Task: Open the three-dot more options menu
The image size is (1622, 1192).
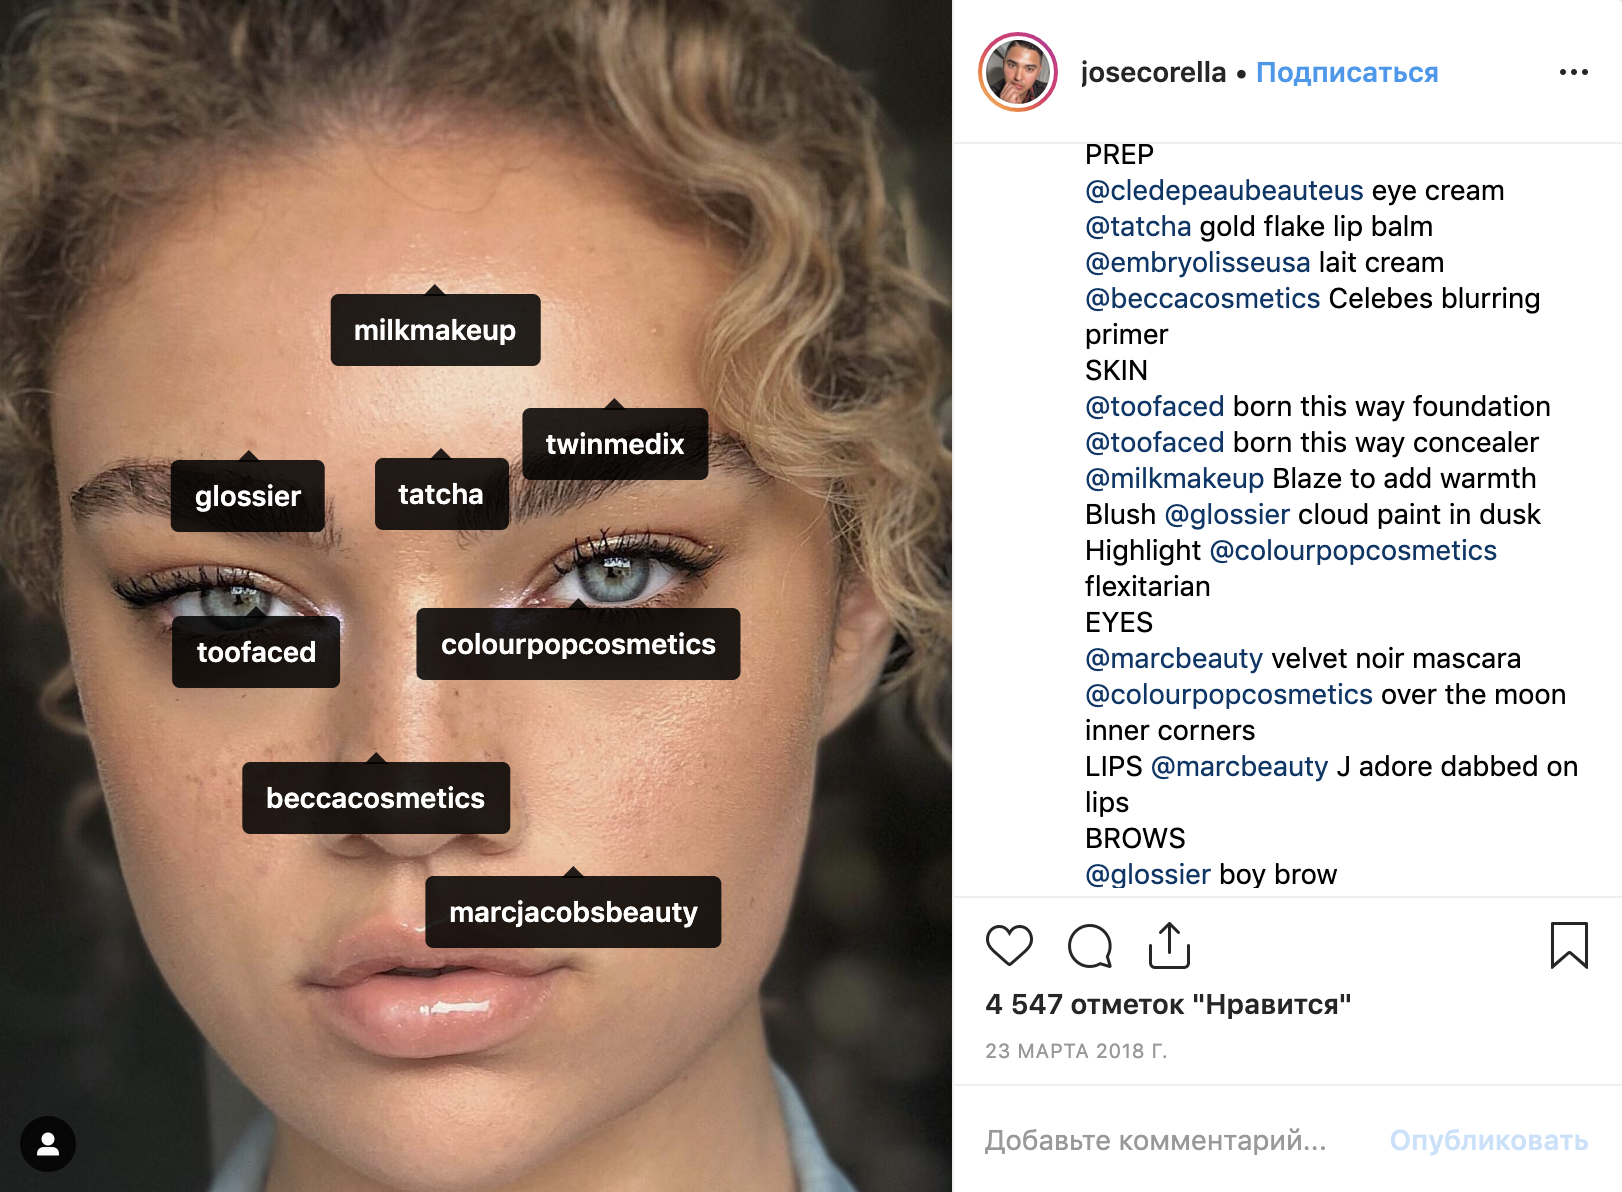Action: click(1573, 72)
